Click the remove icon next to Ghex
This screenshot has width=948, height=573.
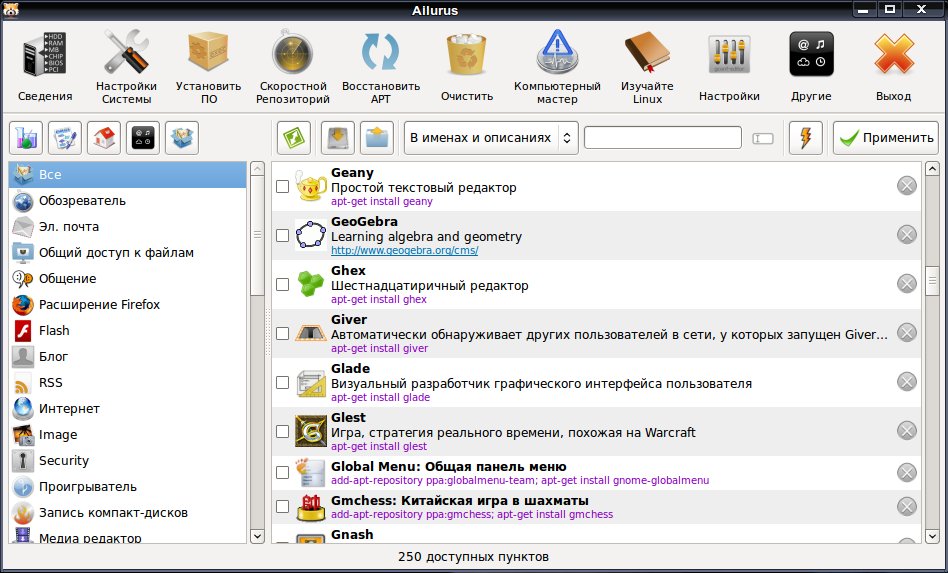pos(906,283)
